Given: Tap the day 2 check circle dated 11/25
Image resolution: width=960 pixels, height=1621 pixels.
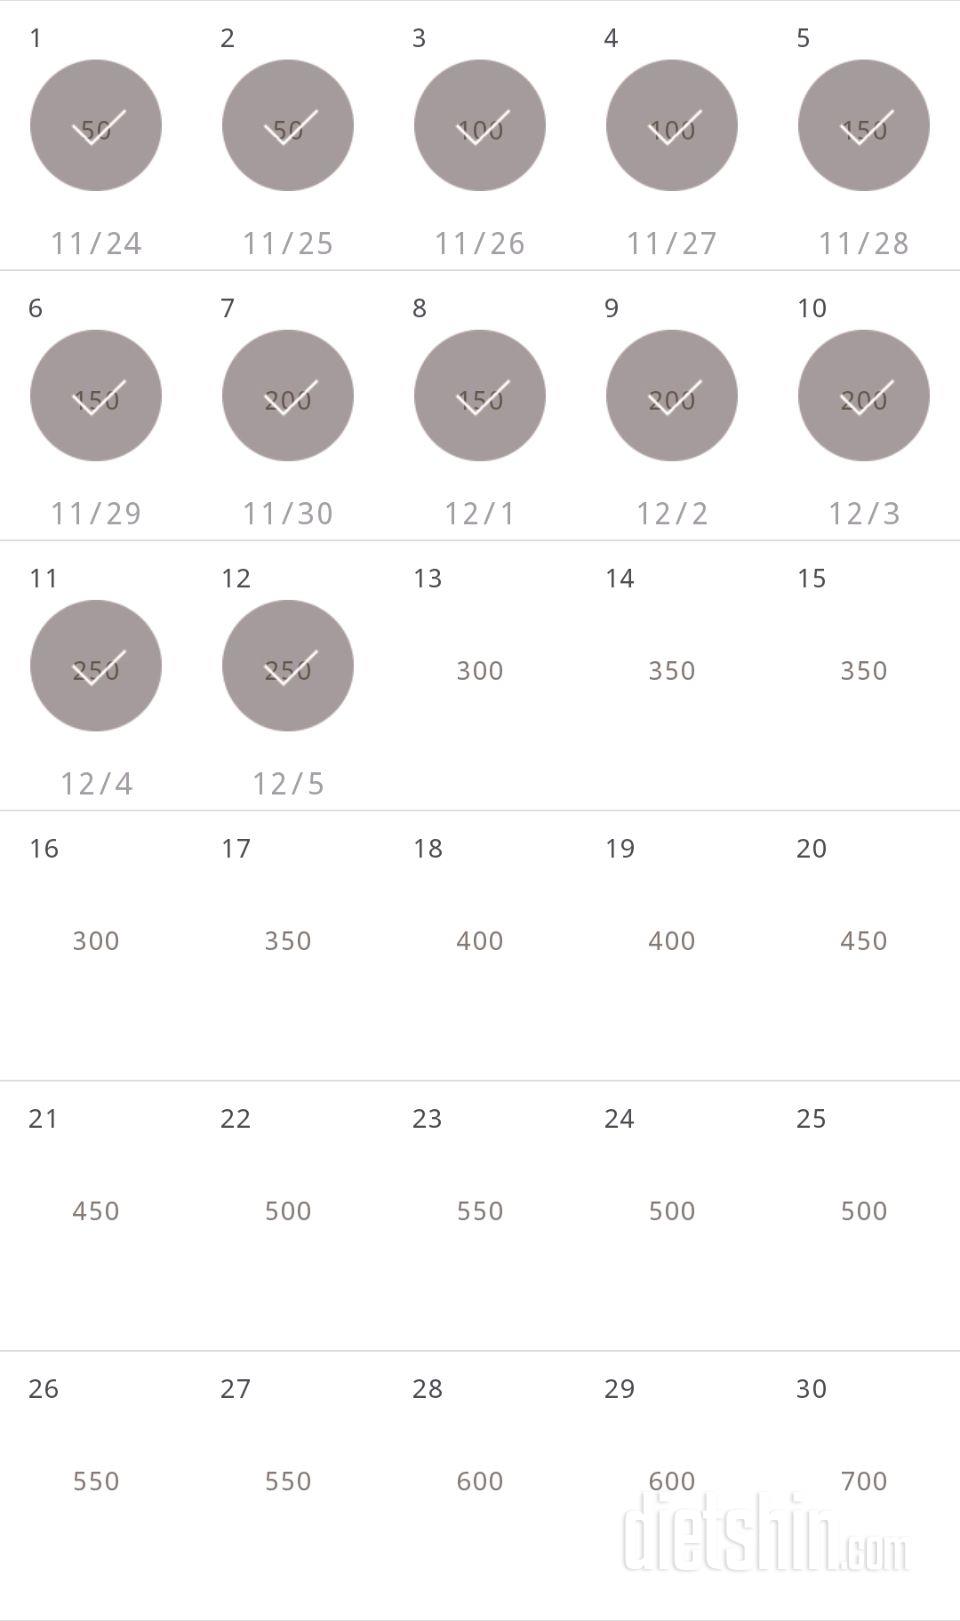Looking at the screenshot, I should [288, 126].
